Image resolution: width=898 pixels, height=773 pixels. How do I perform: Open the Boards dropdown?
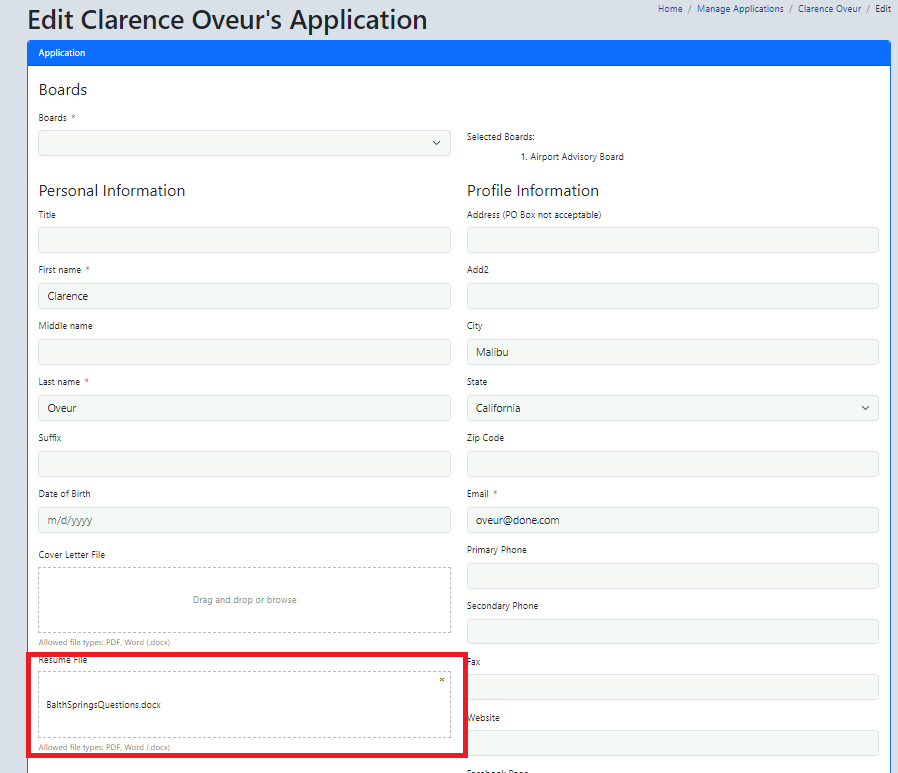pyautogui.click(x=245, y=143)
